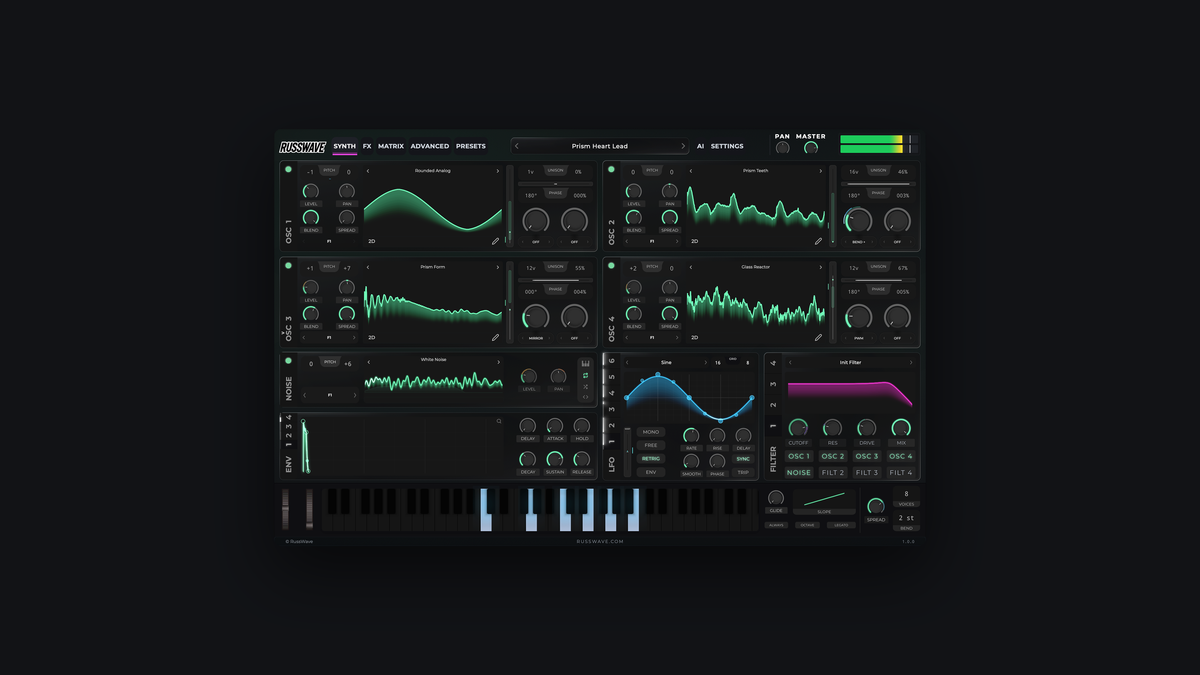1200x675 pixels.
Task: Route OSC 2 to the filter
Action: [x=833, y=457]
